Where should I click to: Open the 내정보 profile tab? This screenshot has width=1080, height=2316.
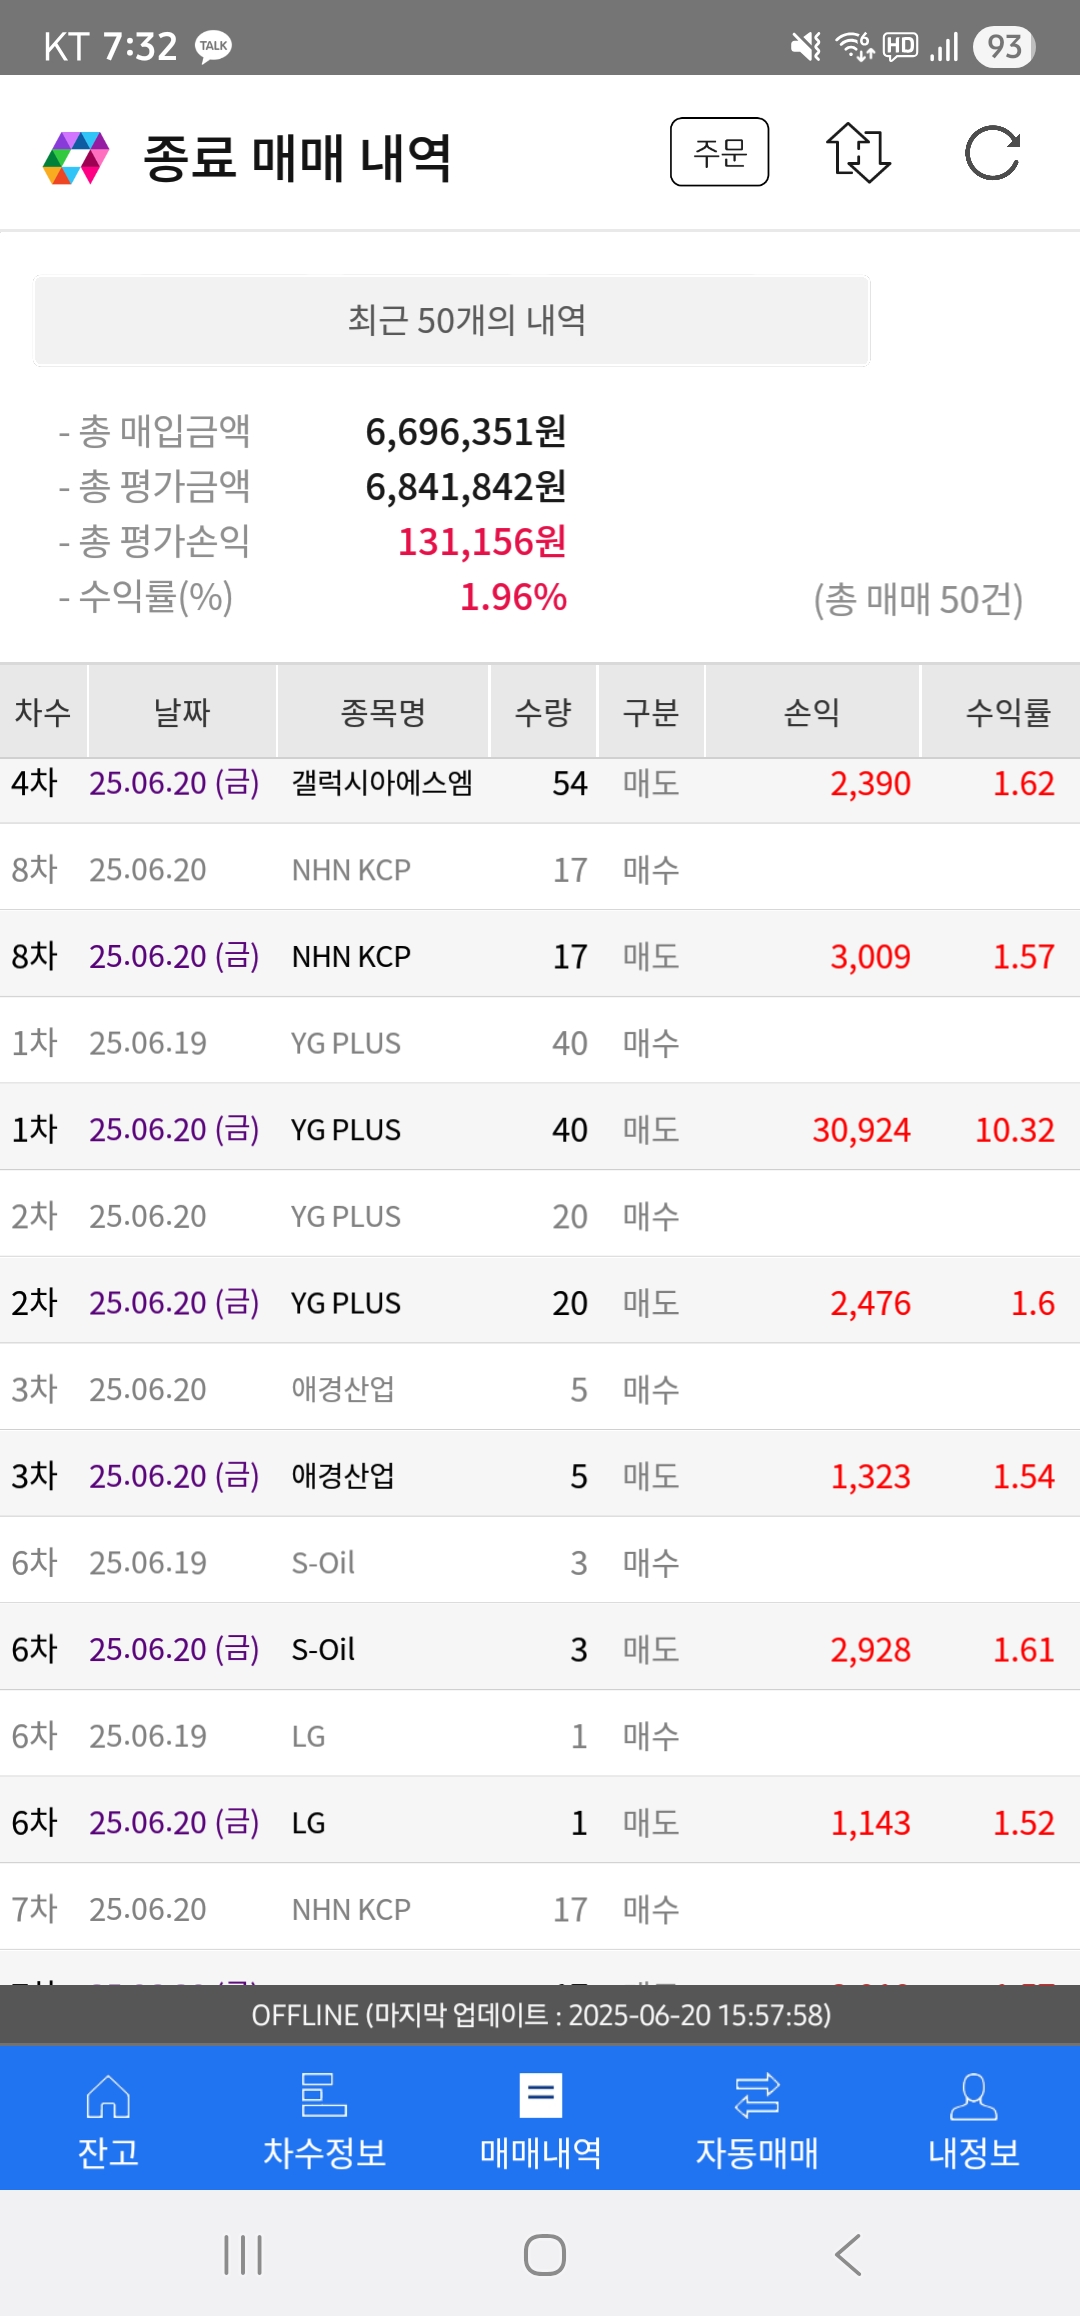pos(973,2120)
